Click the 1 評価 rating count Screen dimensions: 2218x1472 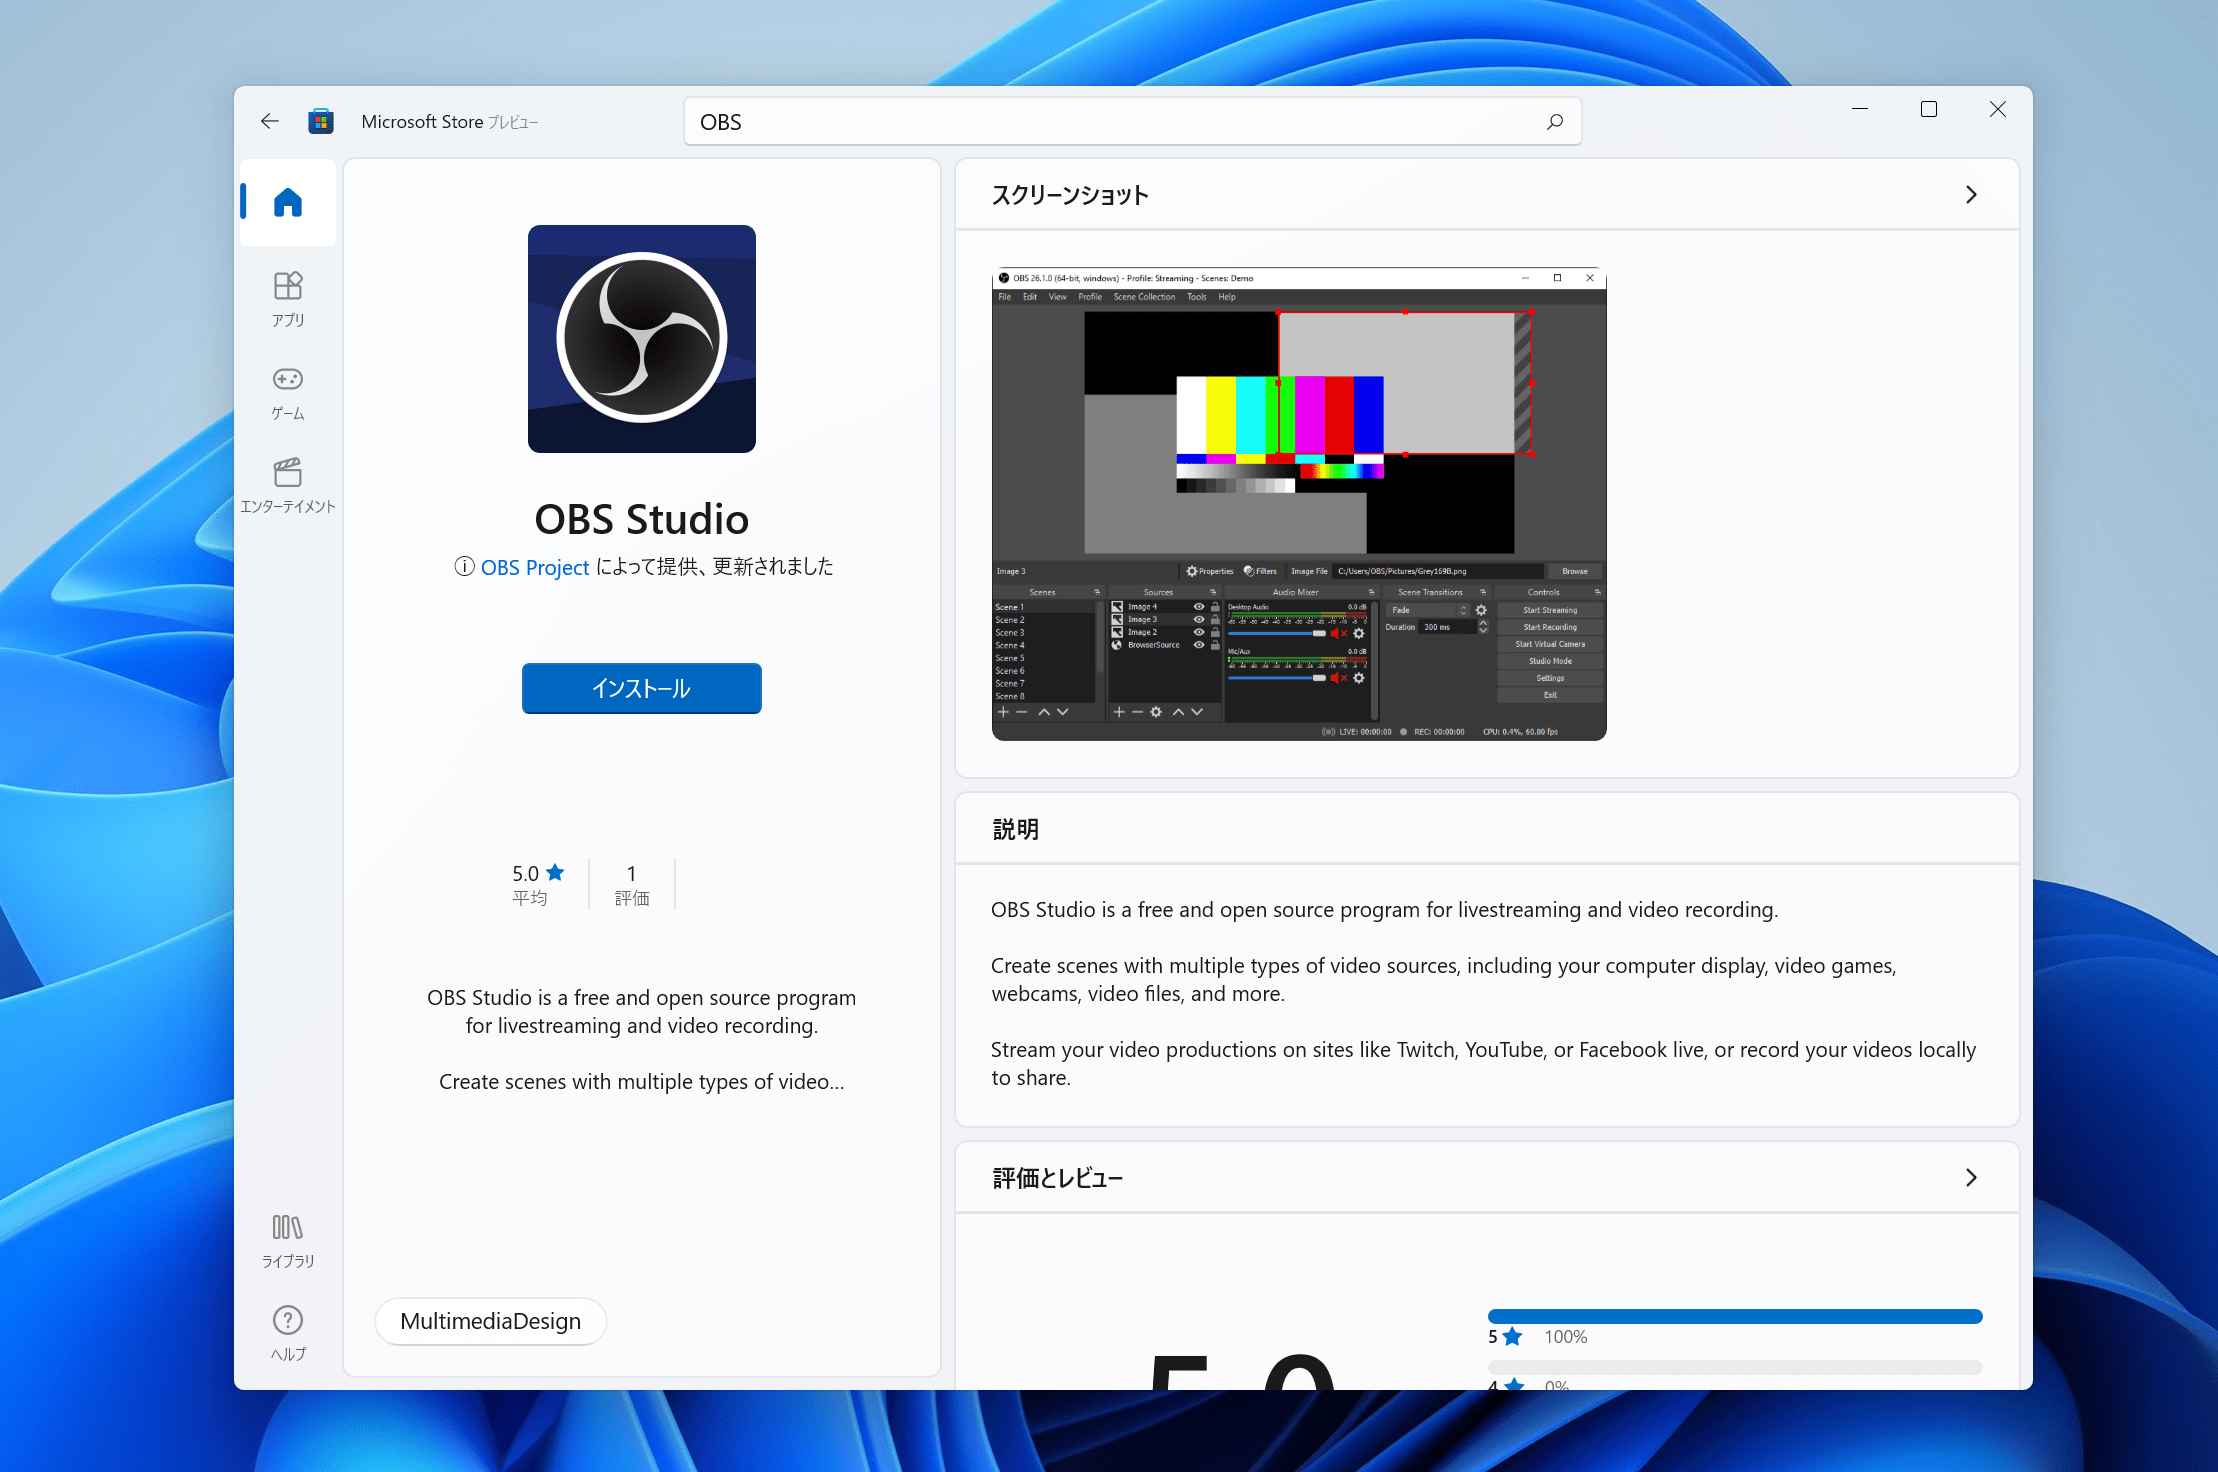(632, 885)
